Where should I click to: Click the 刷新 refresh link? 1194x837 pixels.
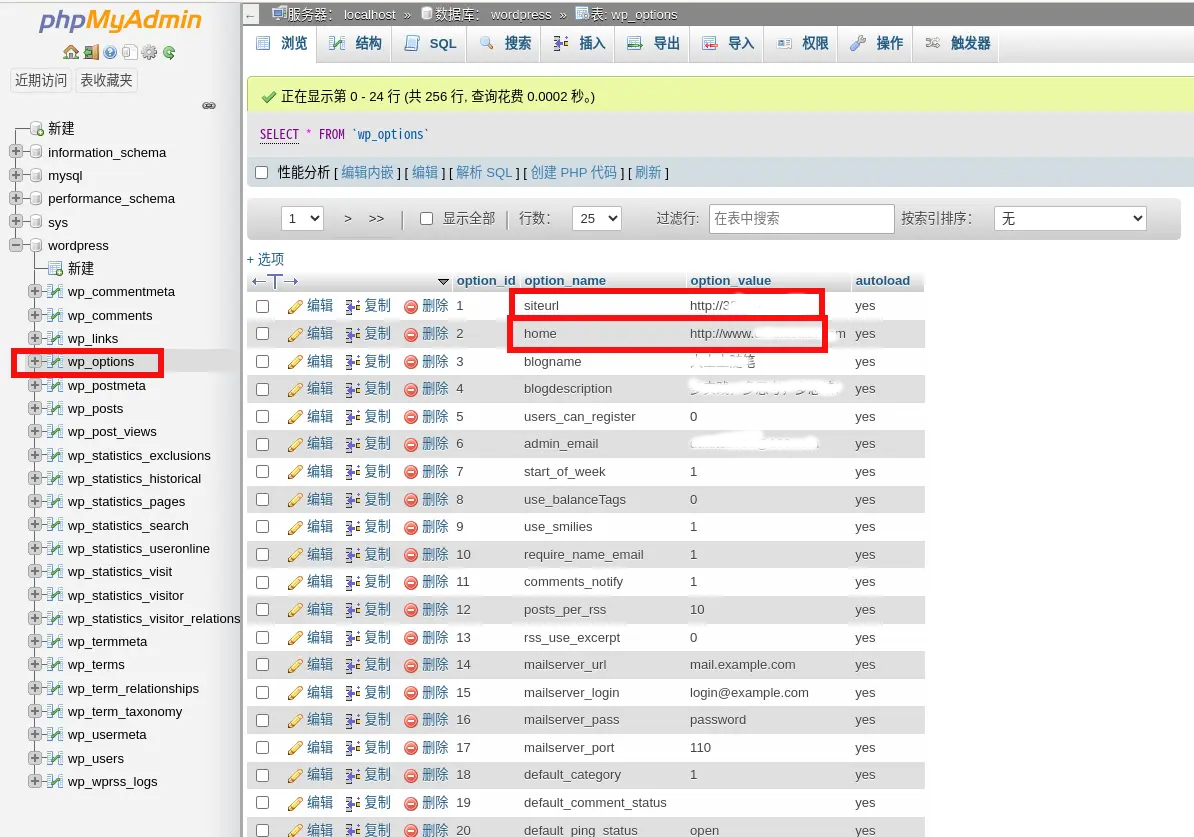point(648,173)
